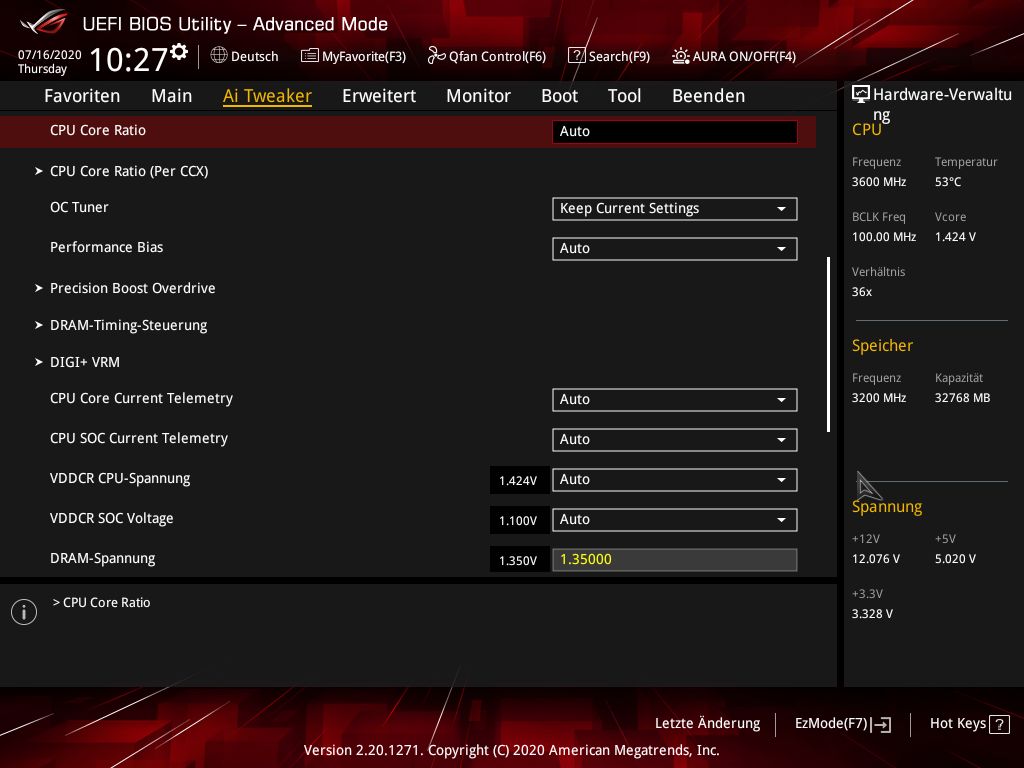Open the Monitor tab
This screenshot has height=768, width=1024.
(x=479, y=96)
